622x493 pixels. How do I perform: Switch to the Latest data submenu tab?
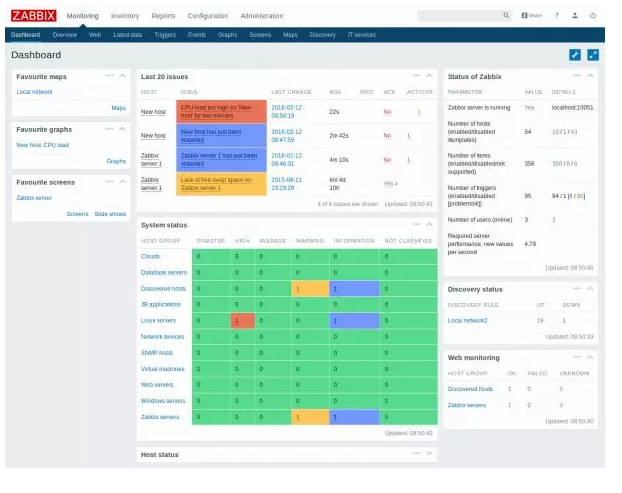[x=127, y=35]
